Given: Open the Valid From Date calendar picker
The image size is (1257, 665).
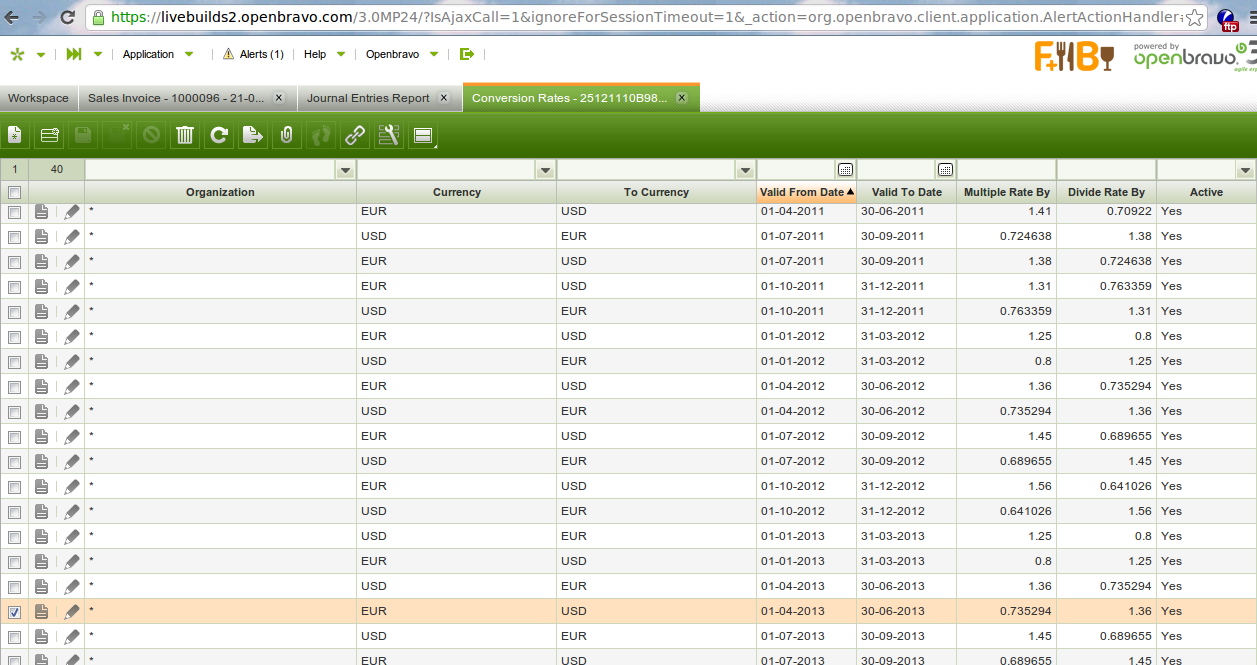Looking at the screenshot, I should point(845,170).
